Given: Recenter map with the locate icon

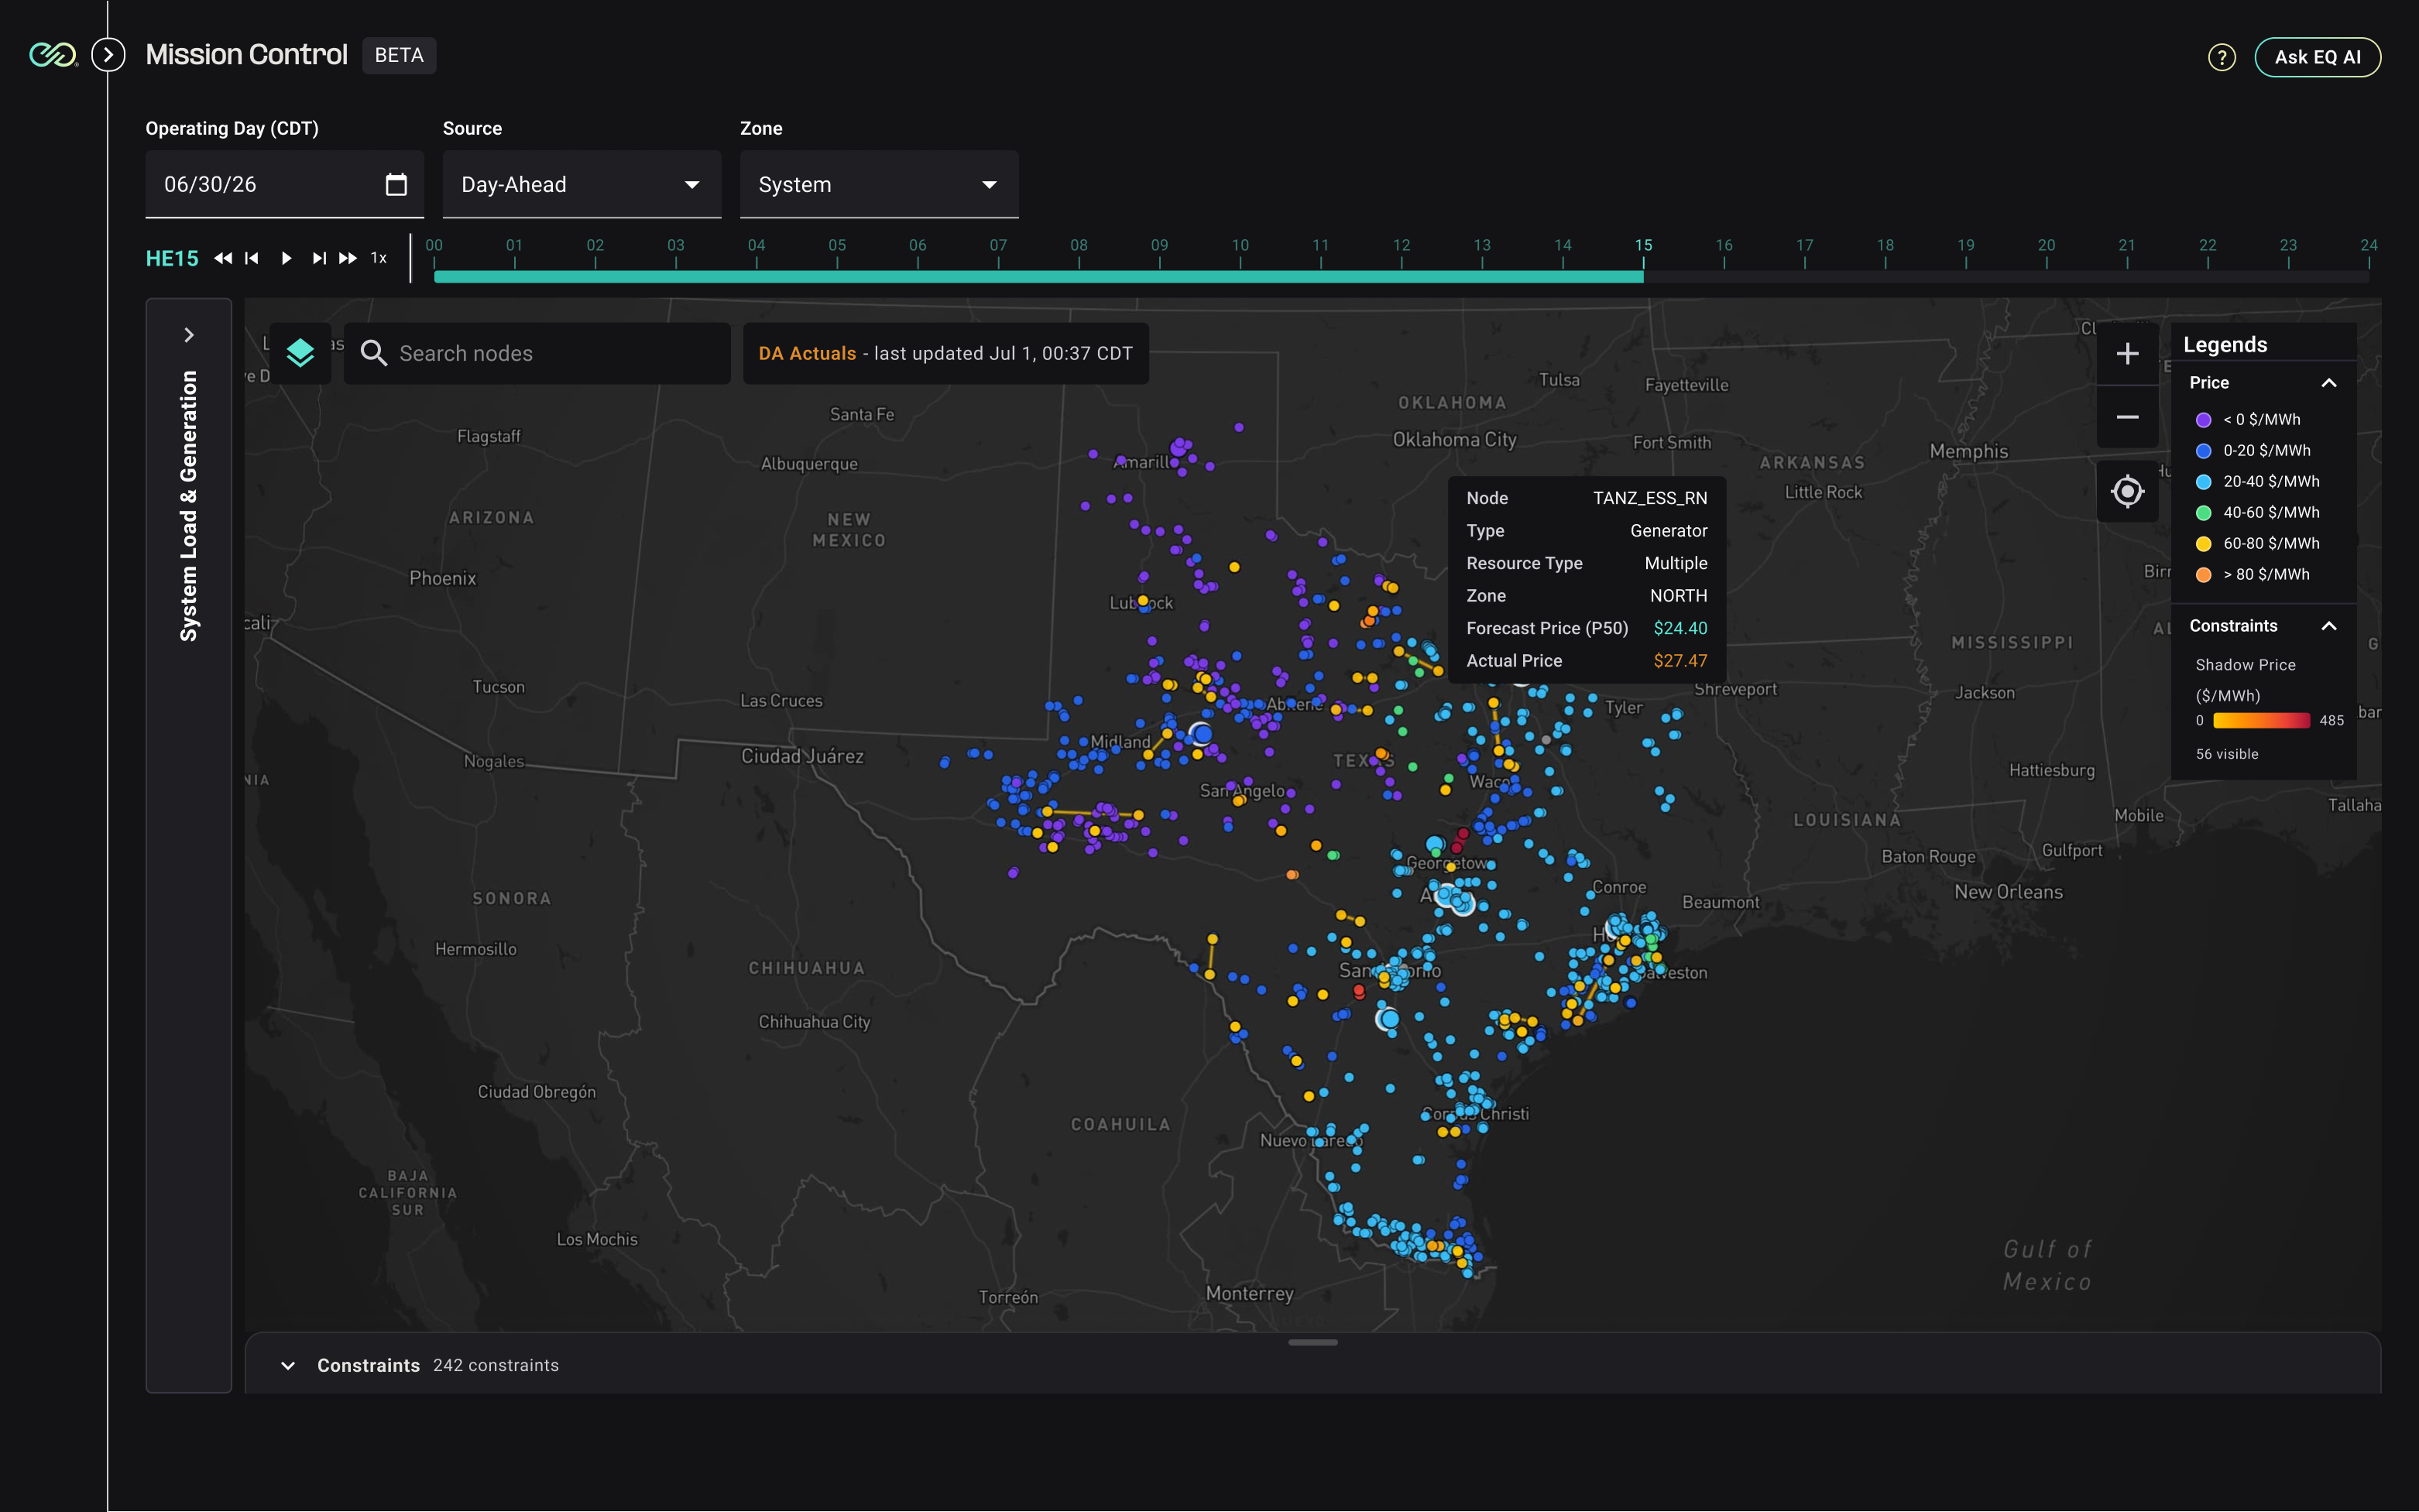Looking at the screenshot, I should point(2127,491).
